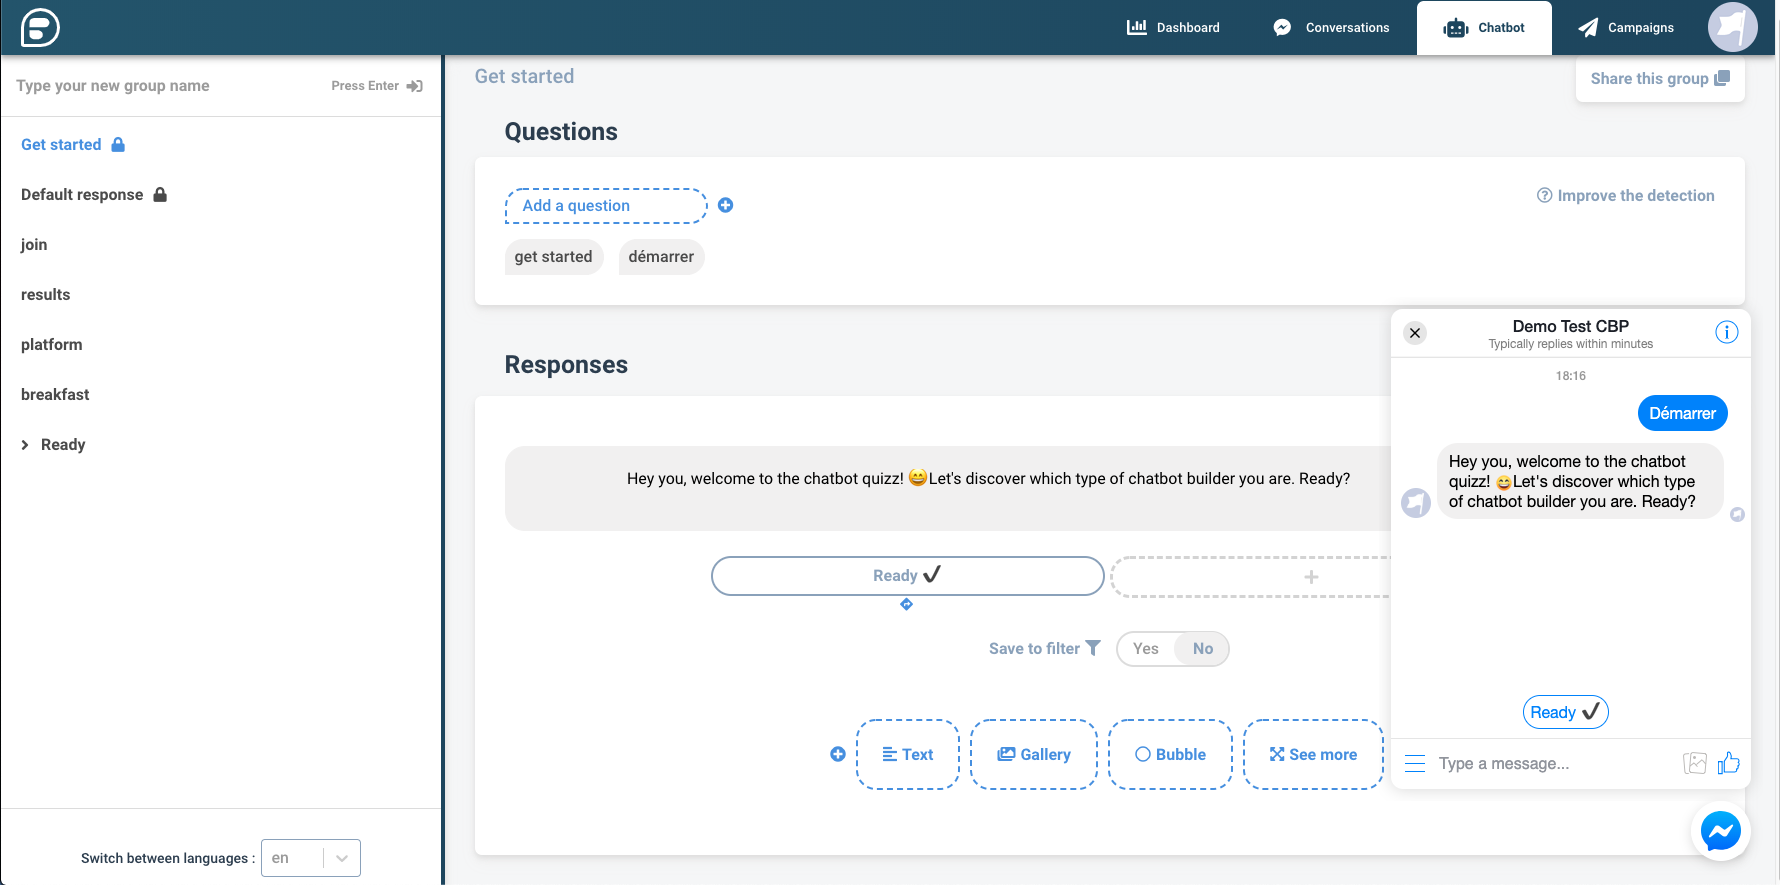Open the chat hamburger menu icon

[1415, 764]
